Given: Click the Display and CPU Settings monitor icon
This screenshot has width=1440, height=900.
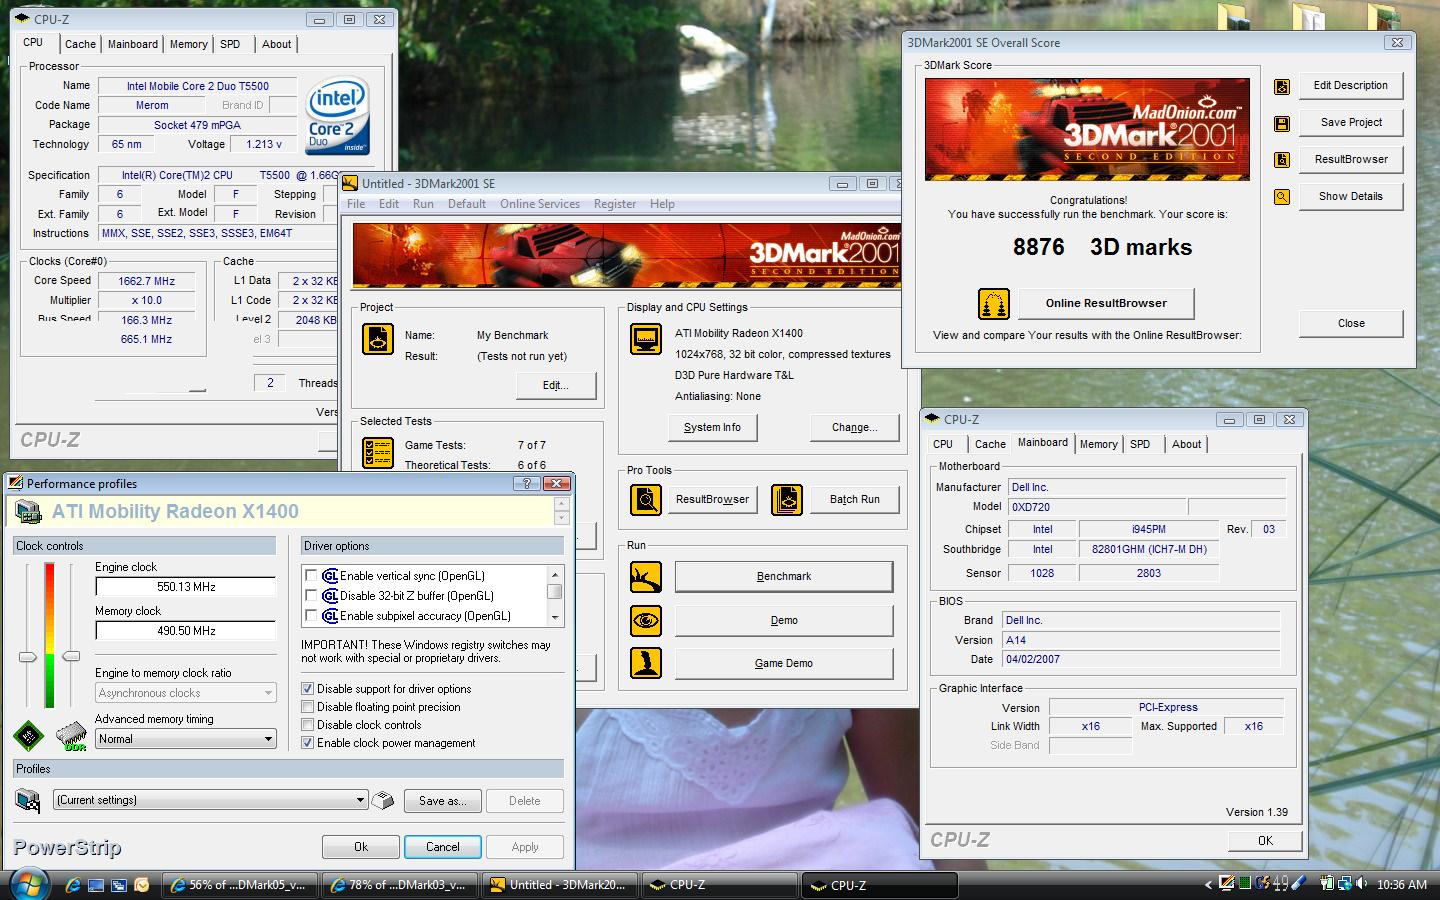Looking at the screenshot, I should coord(646,339).
